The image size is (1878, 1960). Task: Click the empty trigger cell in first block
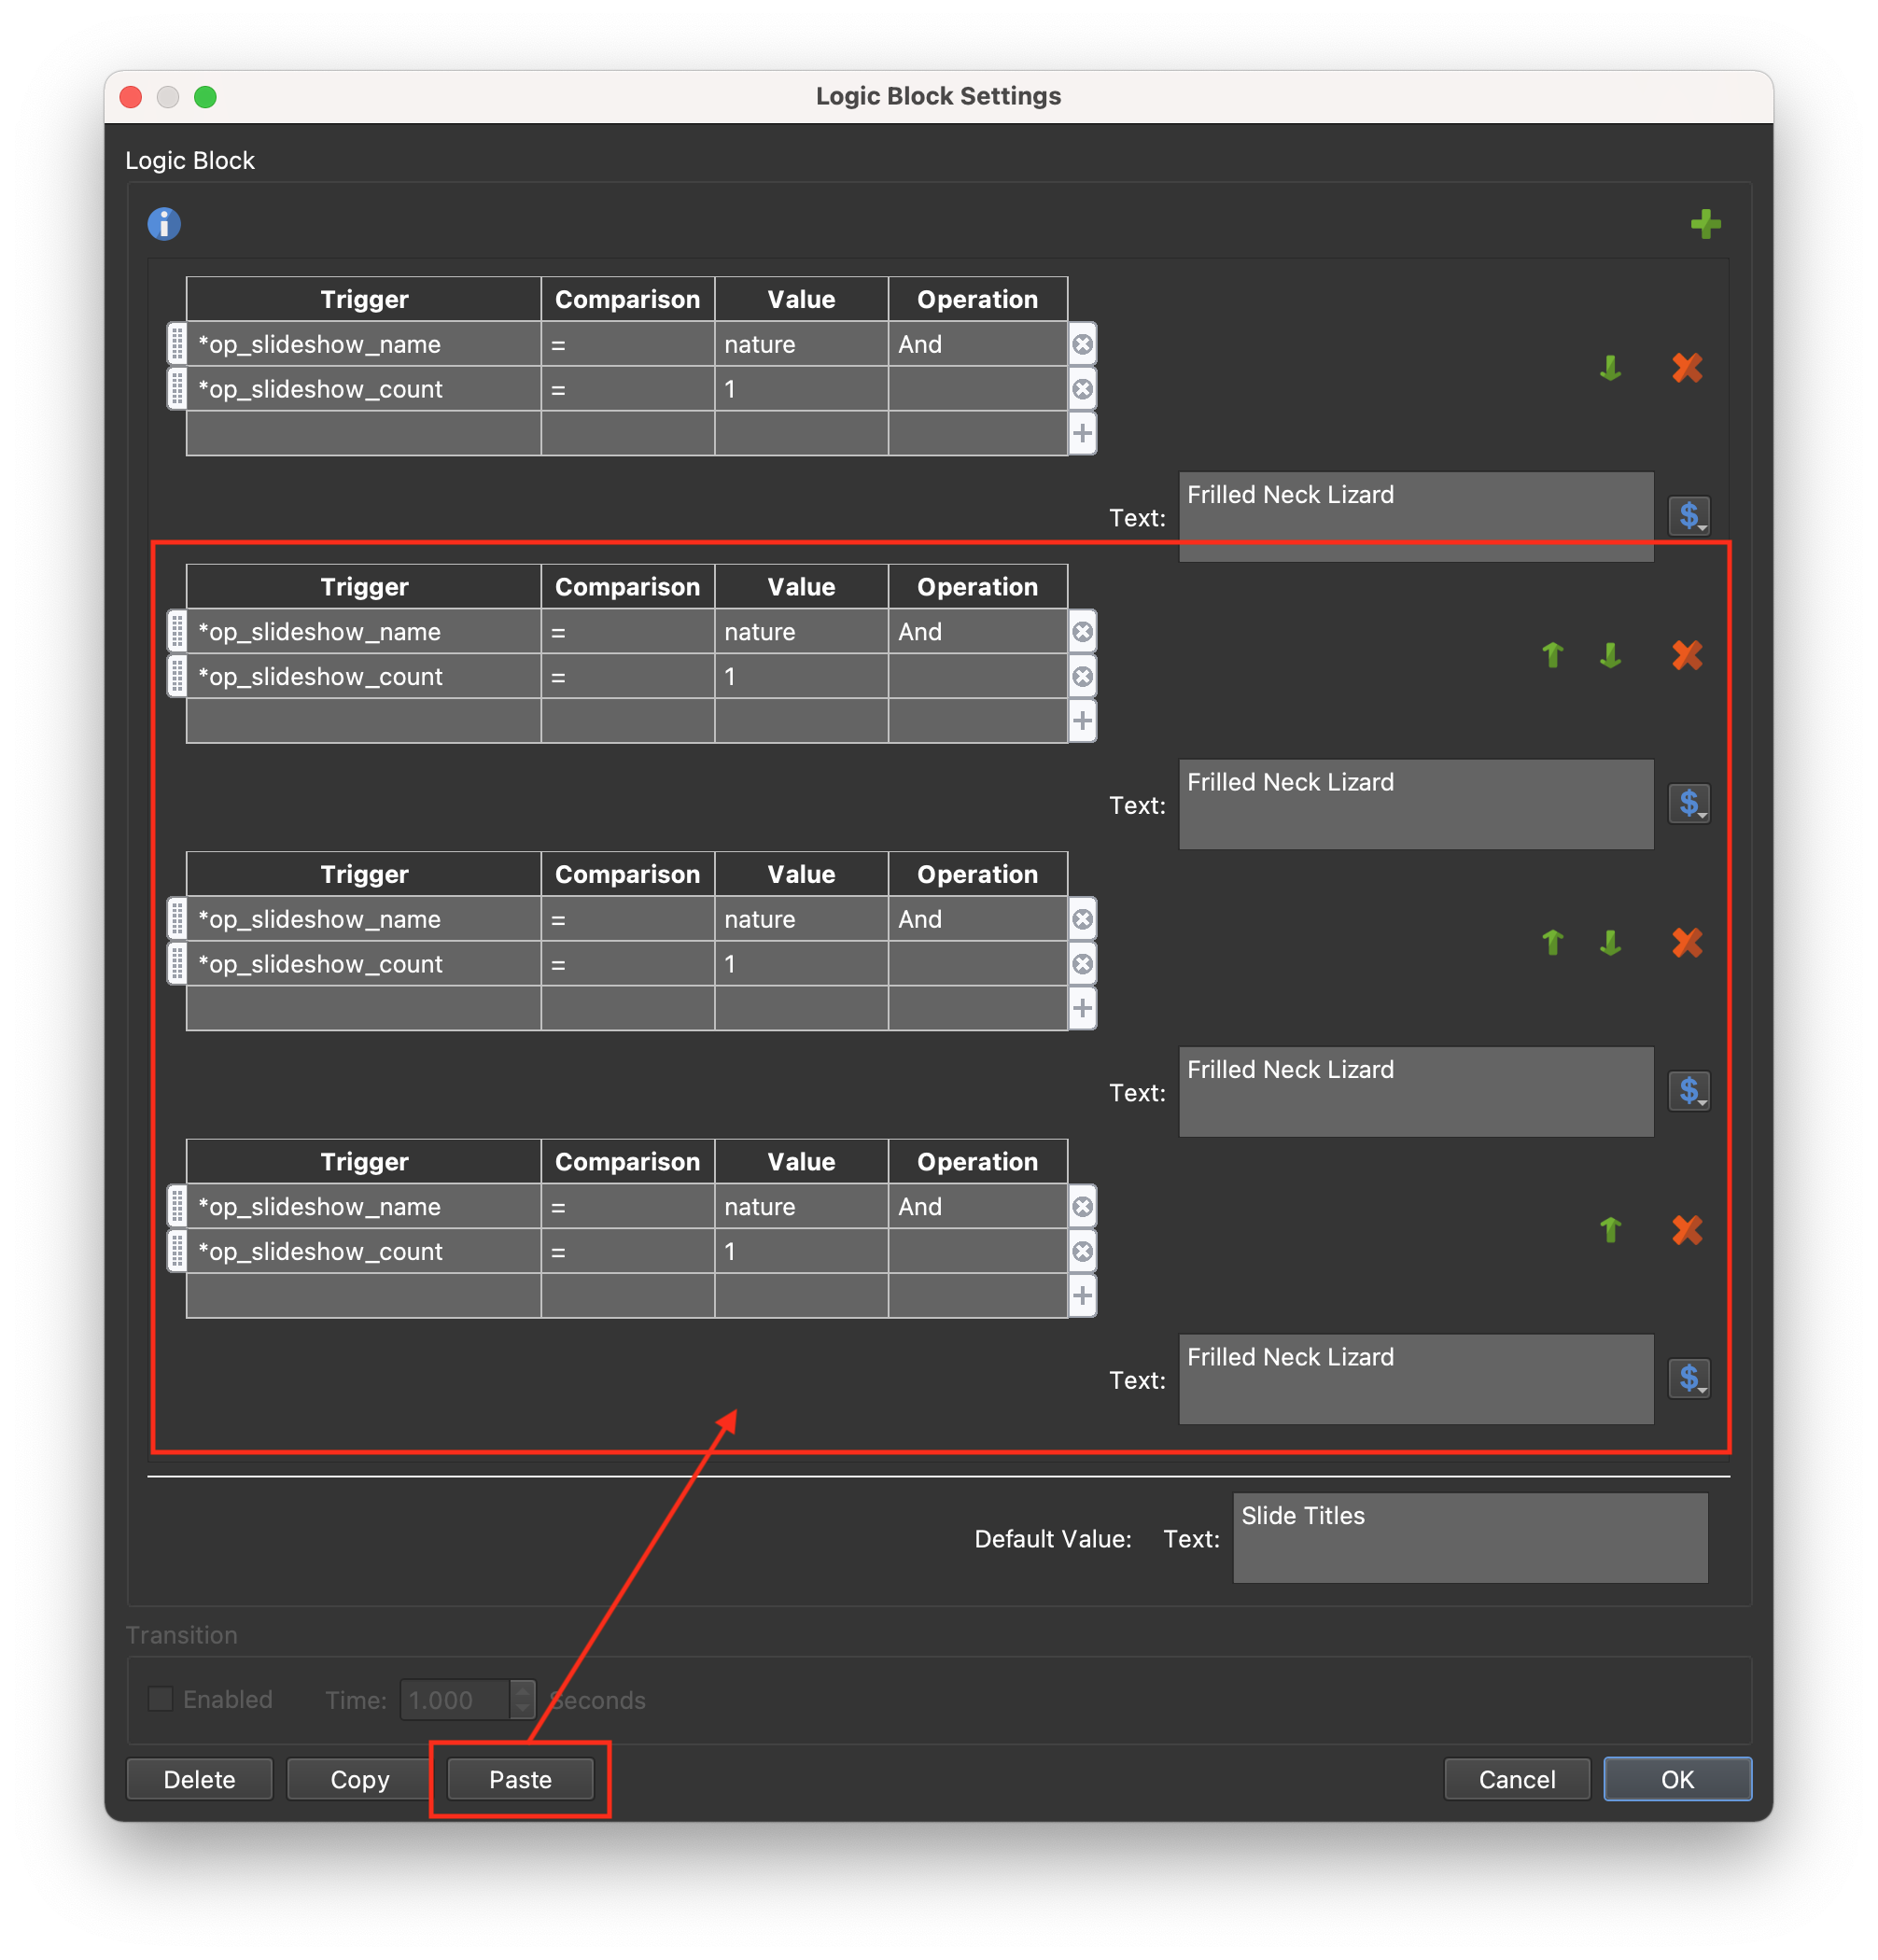click(x=364, y=433)
